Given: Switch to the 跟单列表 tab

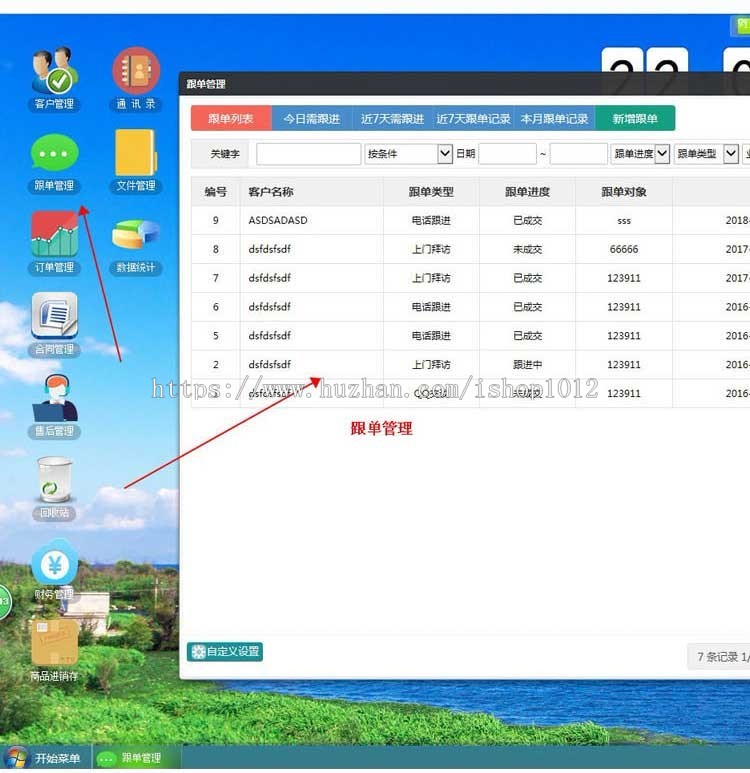Looking at the screenshot, I should [x=231, y=118].
